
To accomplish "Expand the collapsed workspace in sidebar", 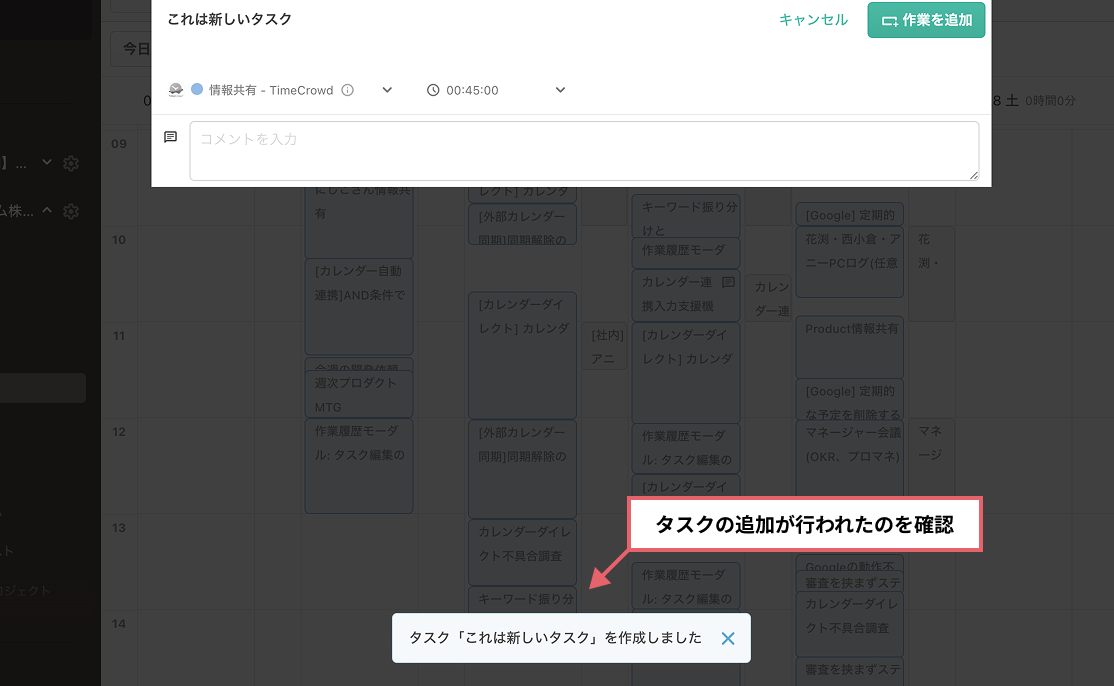I will click(x=45, y=163).
